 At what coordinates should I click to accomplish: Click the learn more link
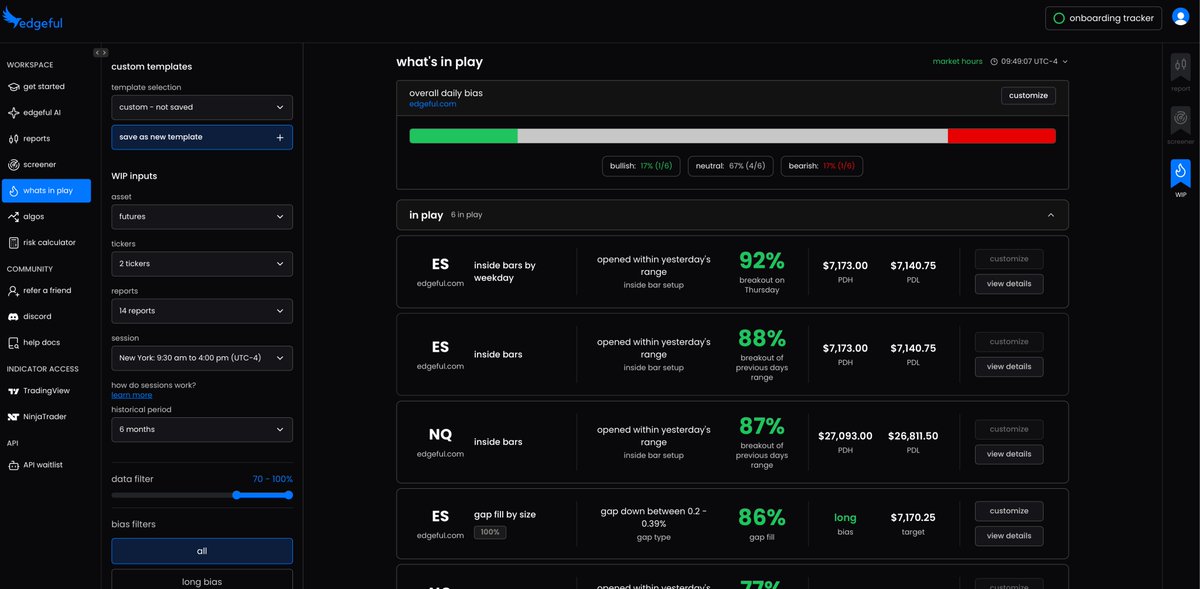[132, 395]
